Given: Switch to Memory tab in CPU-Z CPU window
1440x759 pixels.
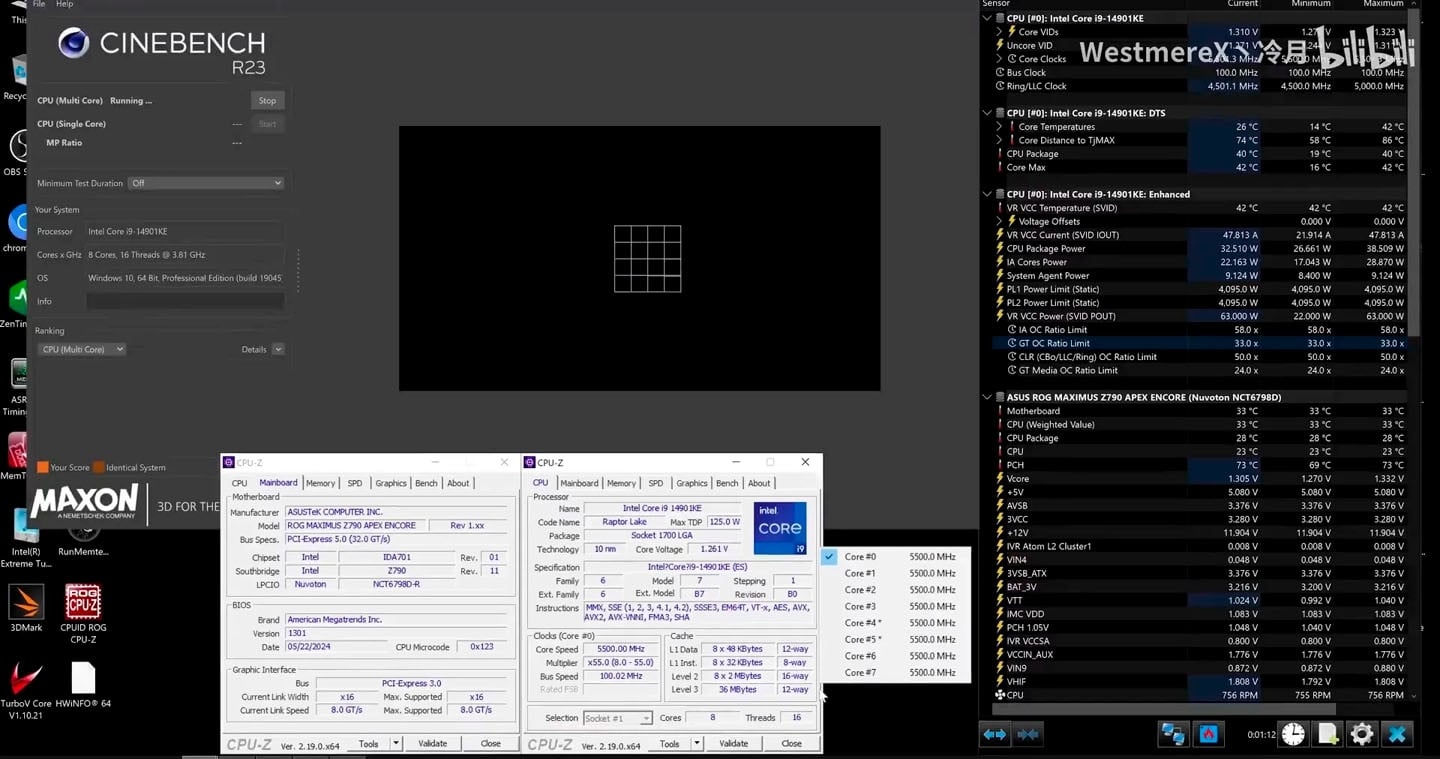Looking at the screenshot, I should [621, 483].
